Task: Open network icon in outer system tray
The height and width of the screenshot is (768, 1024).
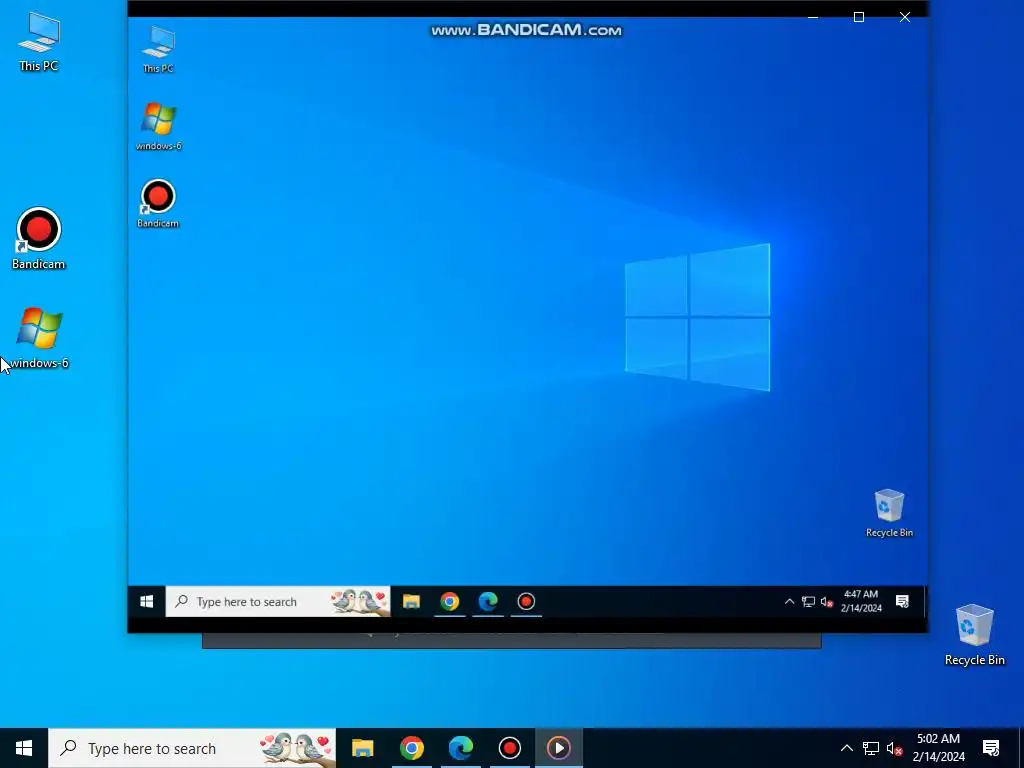Action: 871,748
